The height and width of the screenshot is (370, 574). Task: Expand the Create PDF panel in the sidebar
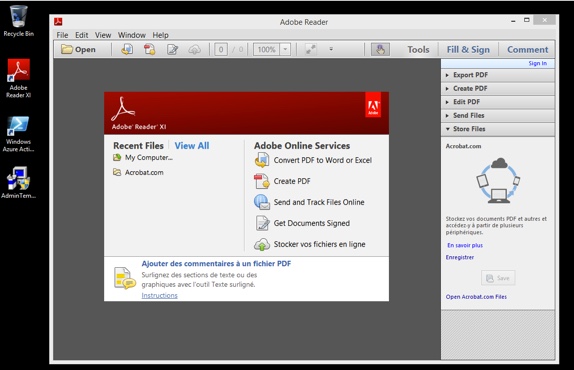[x=497, y=89]
